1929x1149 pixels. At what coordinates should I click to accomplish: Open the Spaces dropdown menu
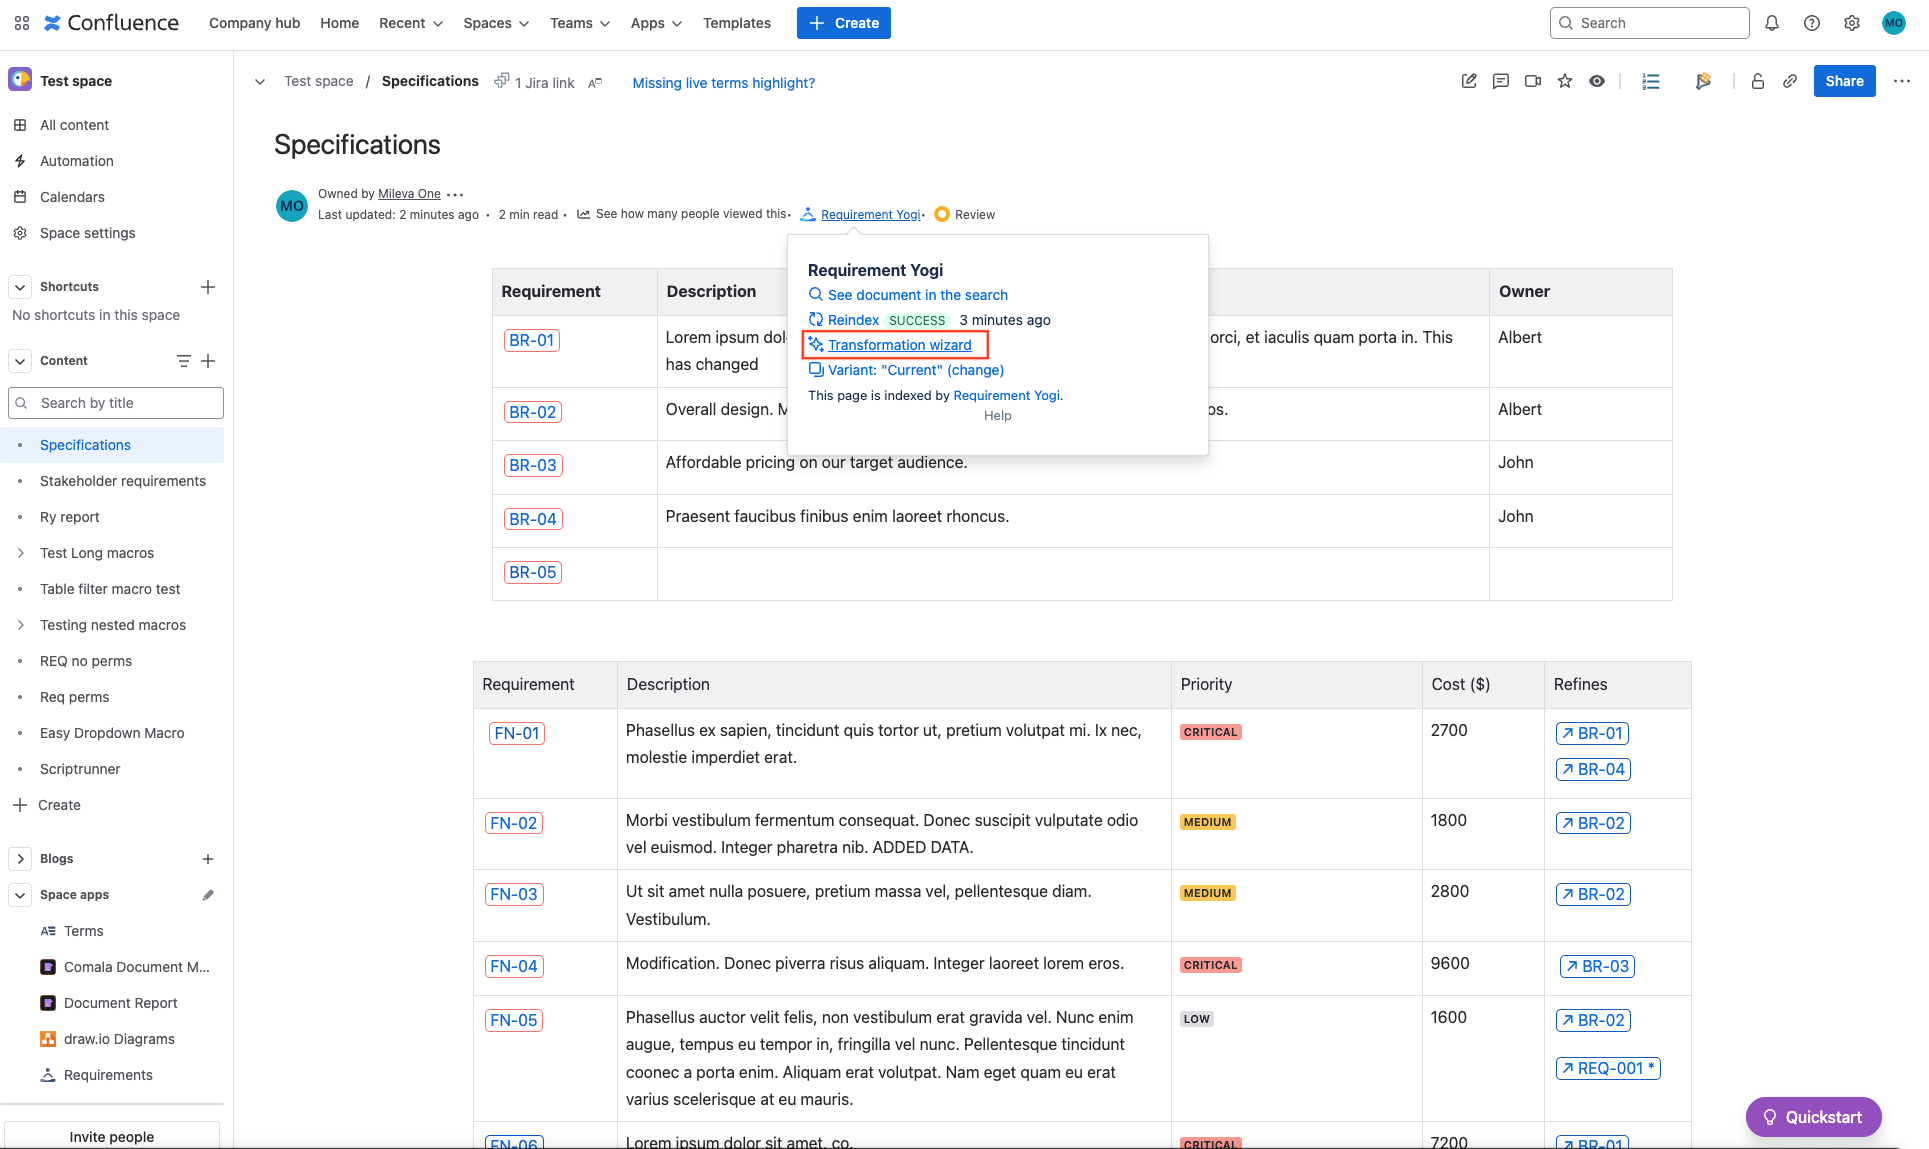click(x=496, y=23)
